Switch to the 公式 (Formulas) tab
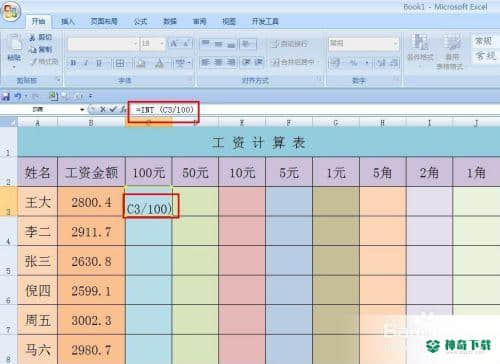Image resolution: width=500 pixels, height=364 pixels. pos(140,22)
